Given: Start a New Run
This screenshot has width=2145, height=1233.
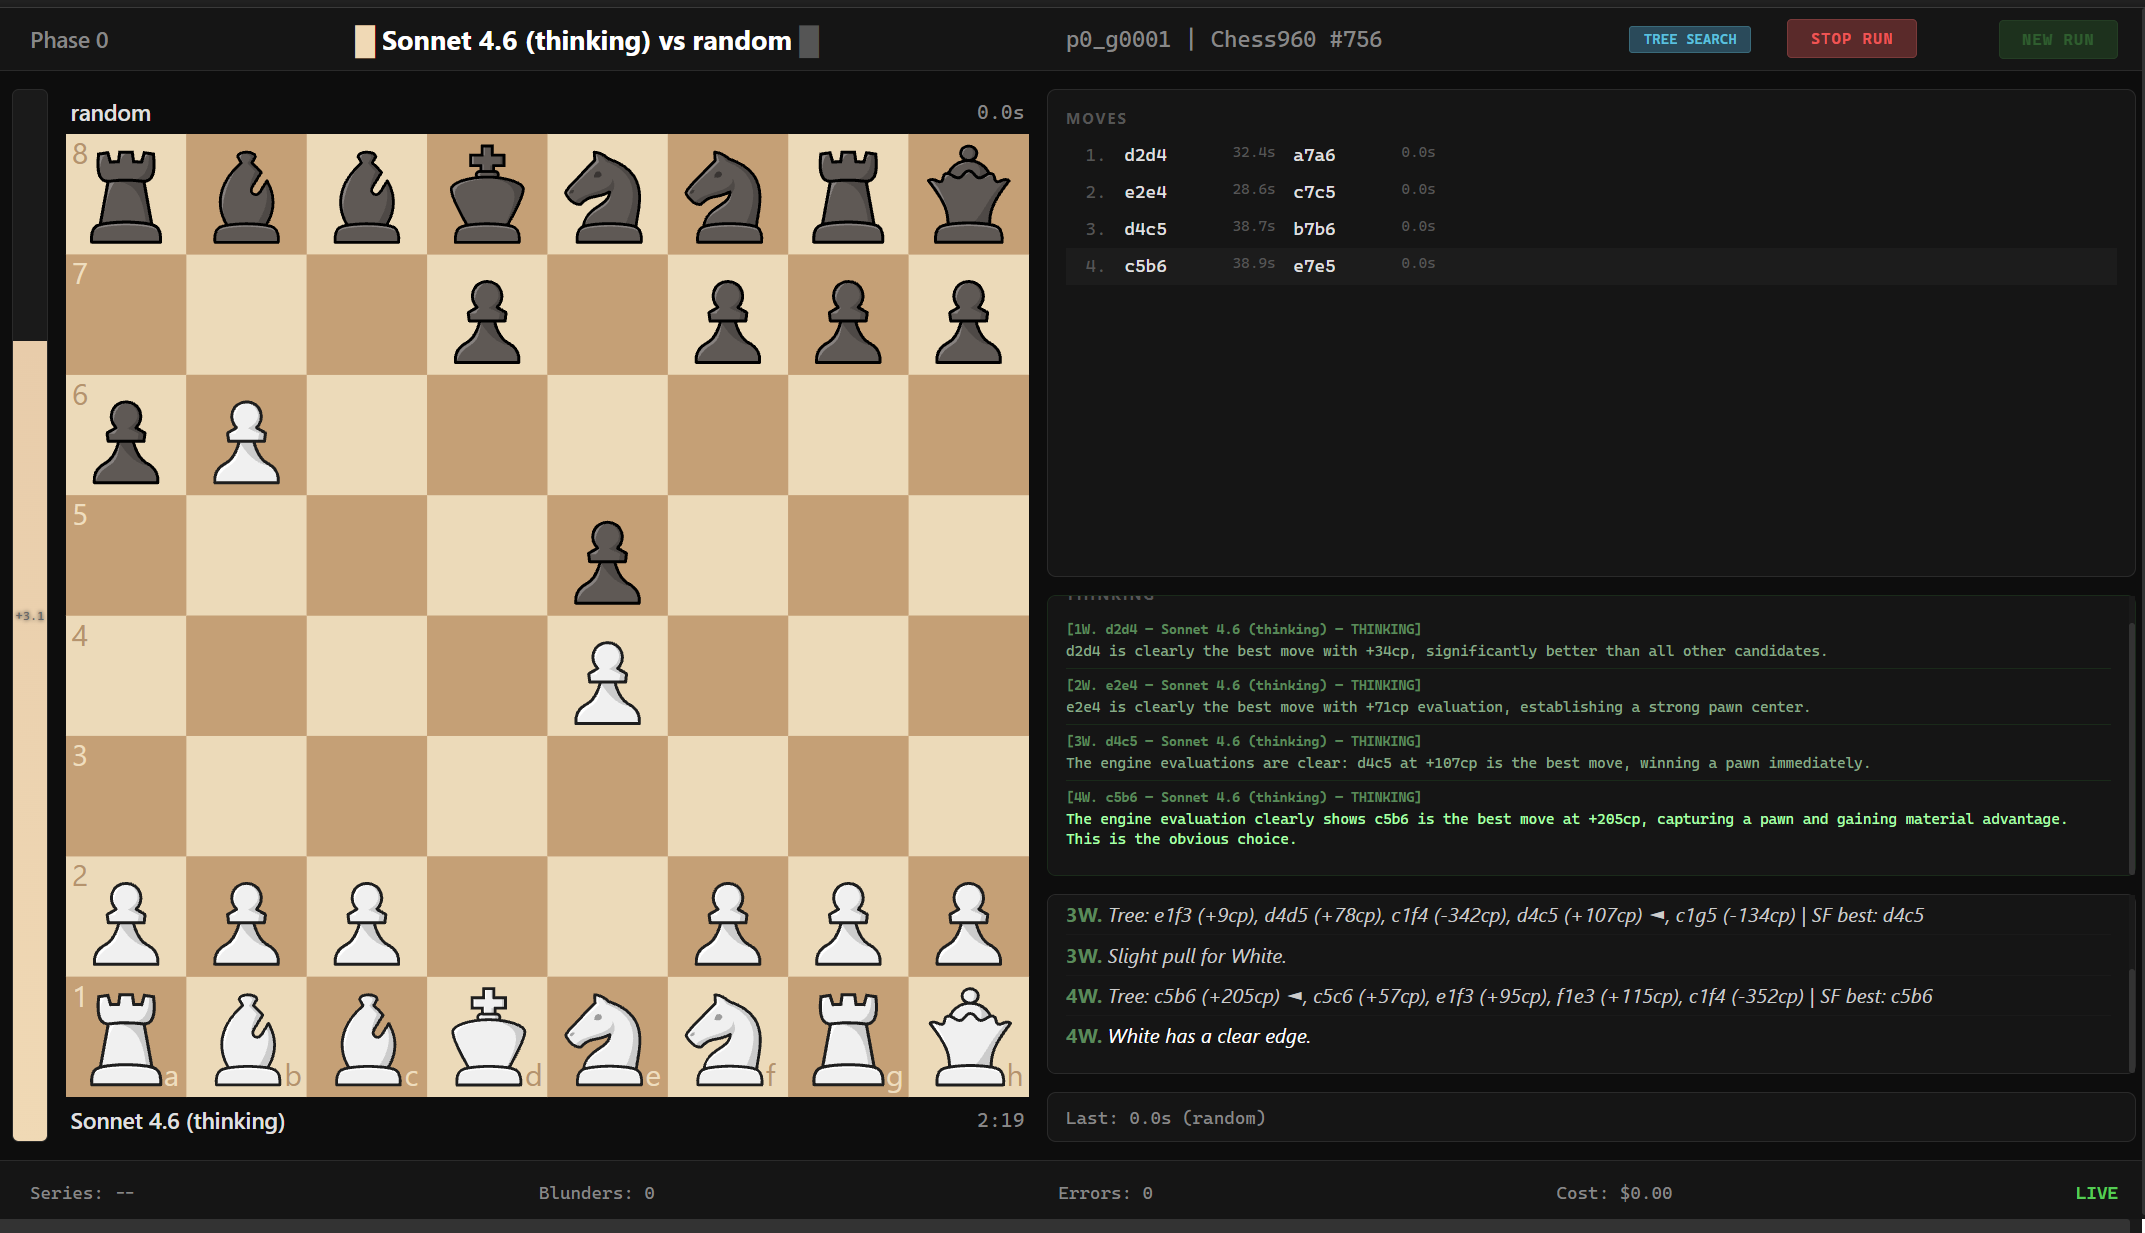Looking at the screenshot, I should [x=2058, y=39].
